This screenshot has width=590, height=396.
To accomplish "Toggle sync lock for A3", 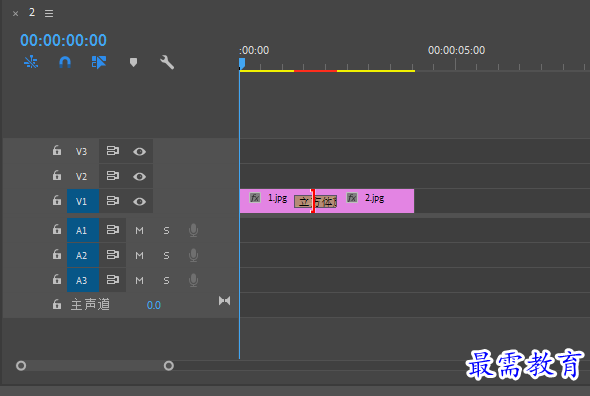I will [113, 280].
